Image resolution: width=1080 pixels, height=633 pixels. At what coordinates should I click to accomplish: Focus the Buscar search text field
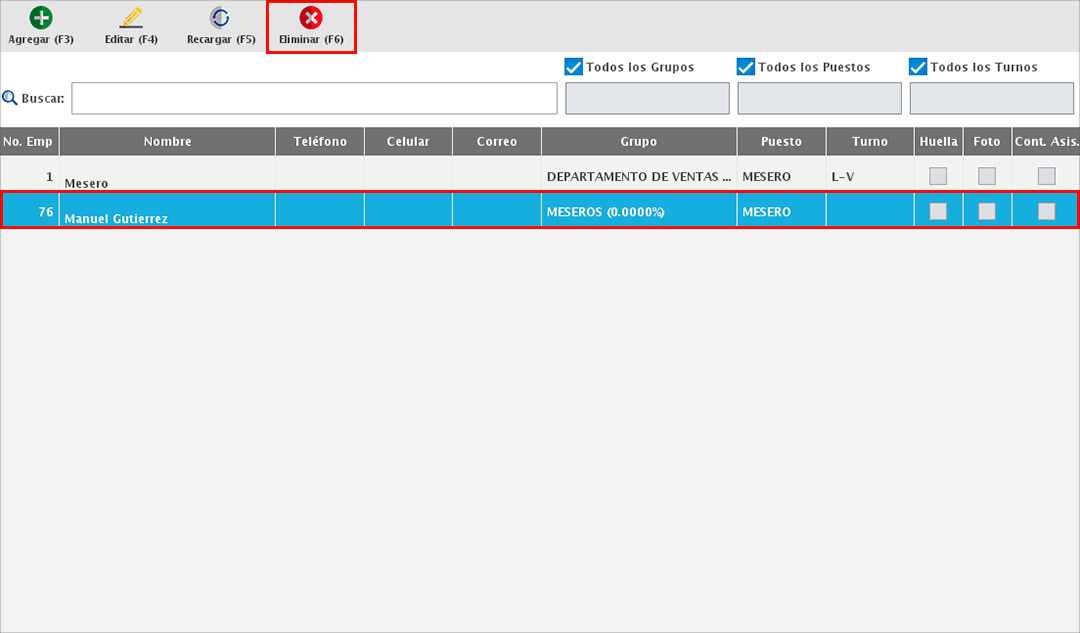click(314, 98)
